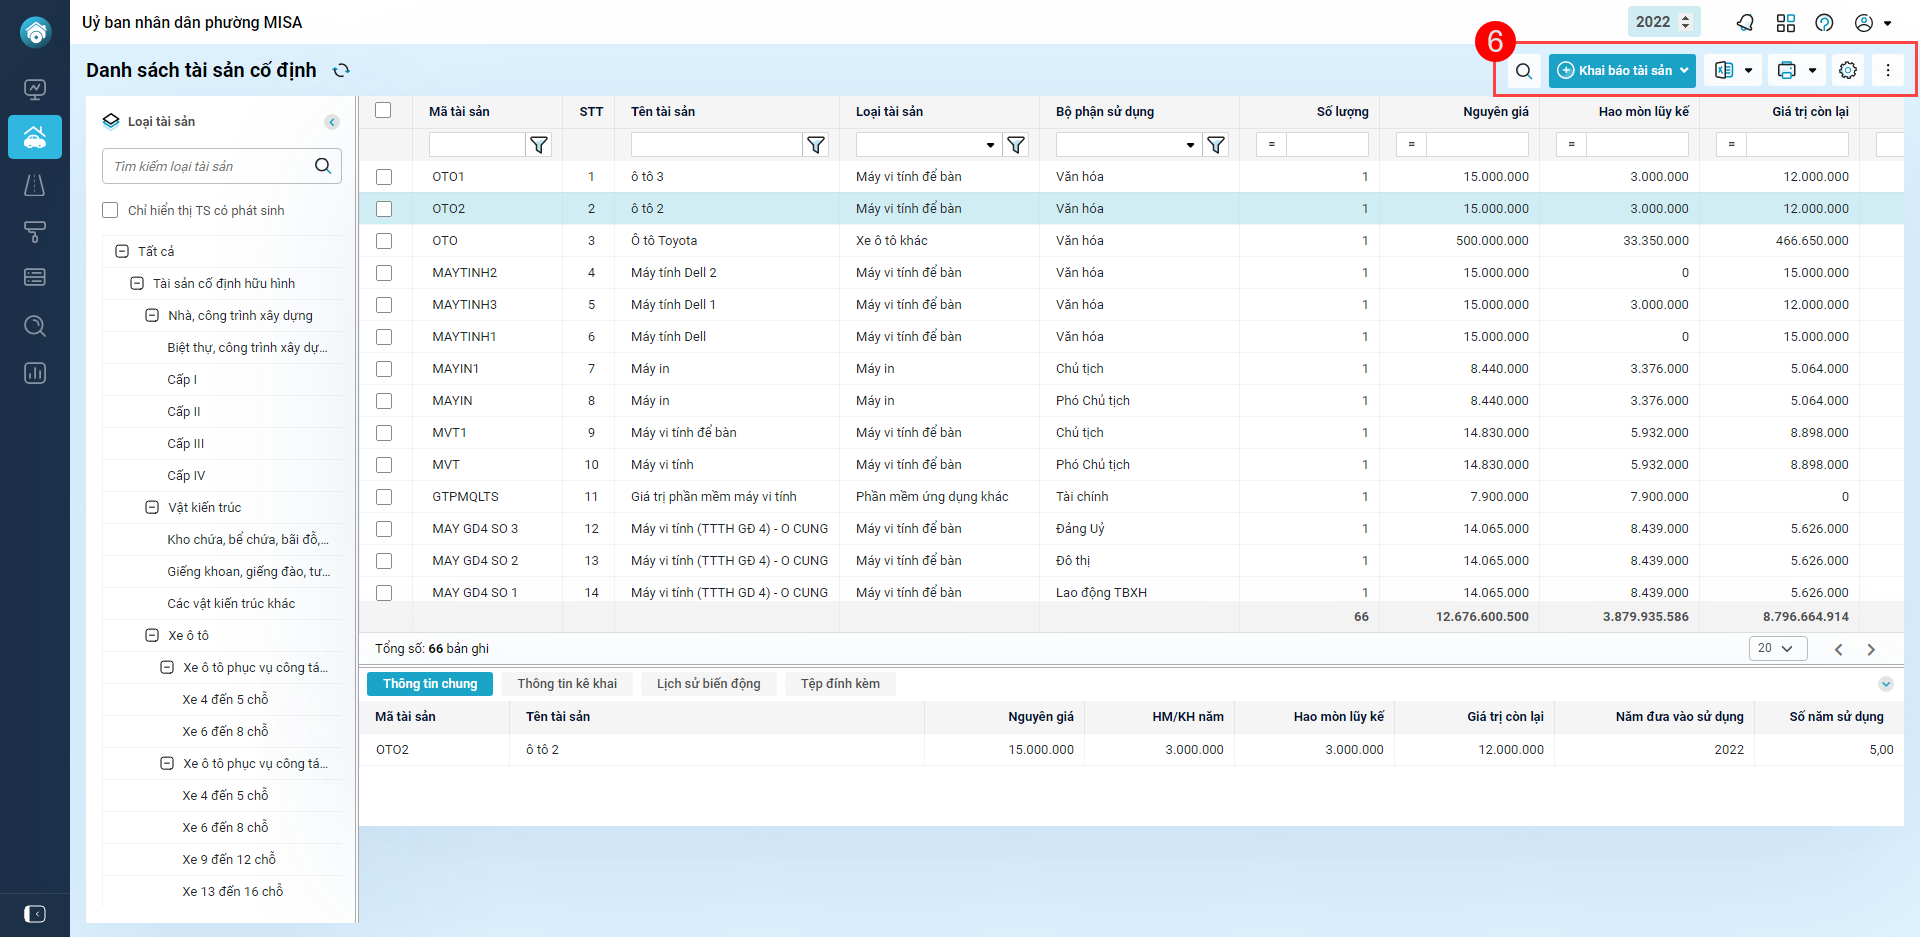The height and width of the screenshot is (937, 1920).
Task: Open the Loại tài sản filter dropdown
Action: click(990, 145)
